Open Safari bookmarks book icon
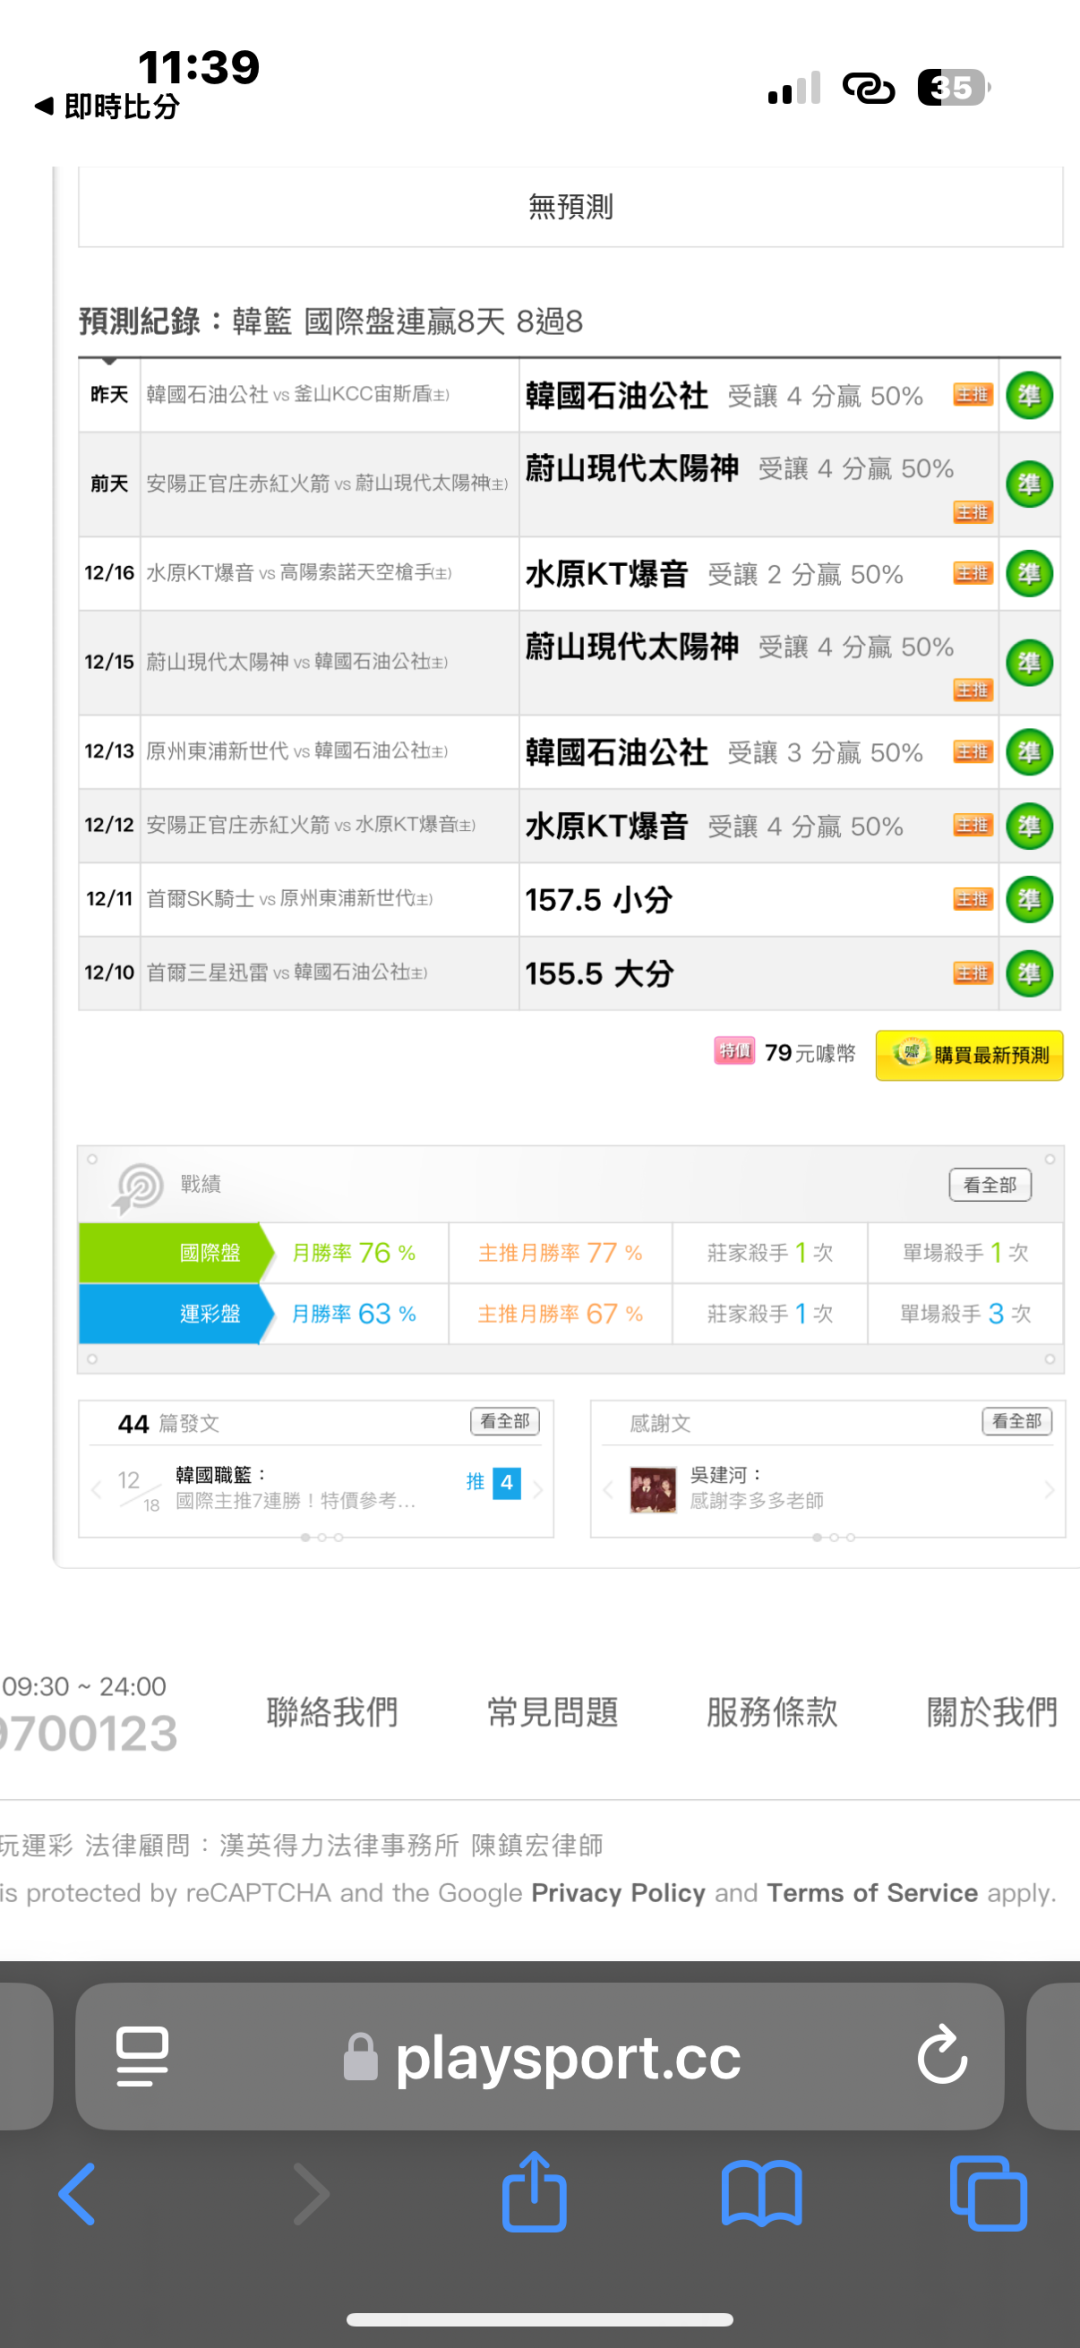The height and width of the screenshot is (2348, 1080). click(761, 2194)
